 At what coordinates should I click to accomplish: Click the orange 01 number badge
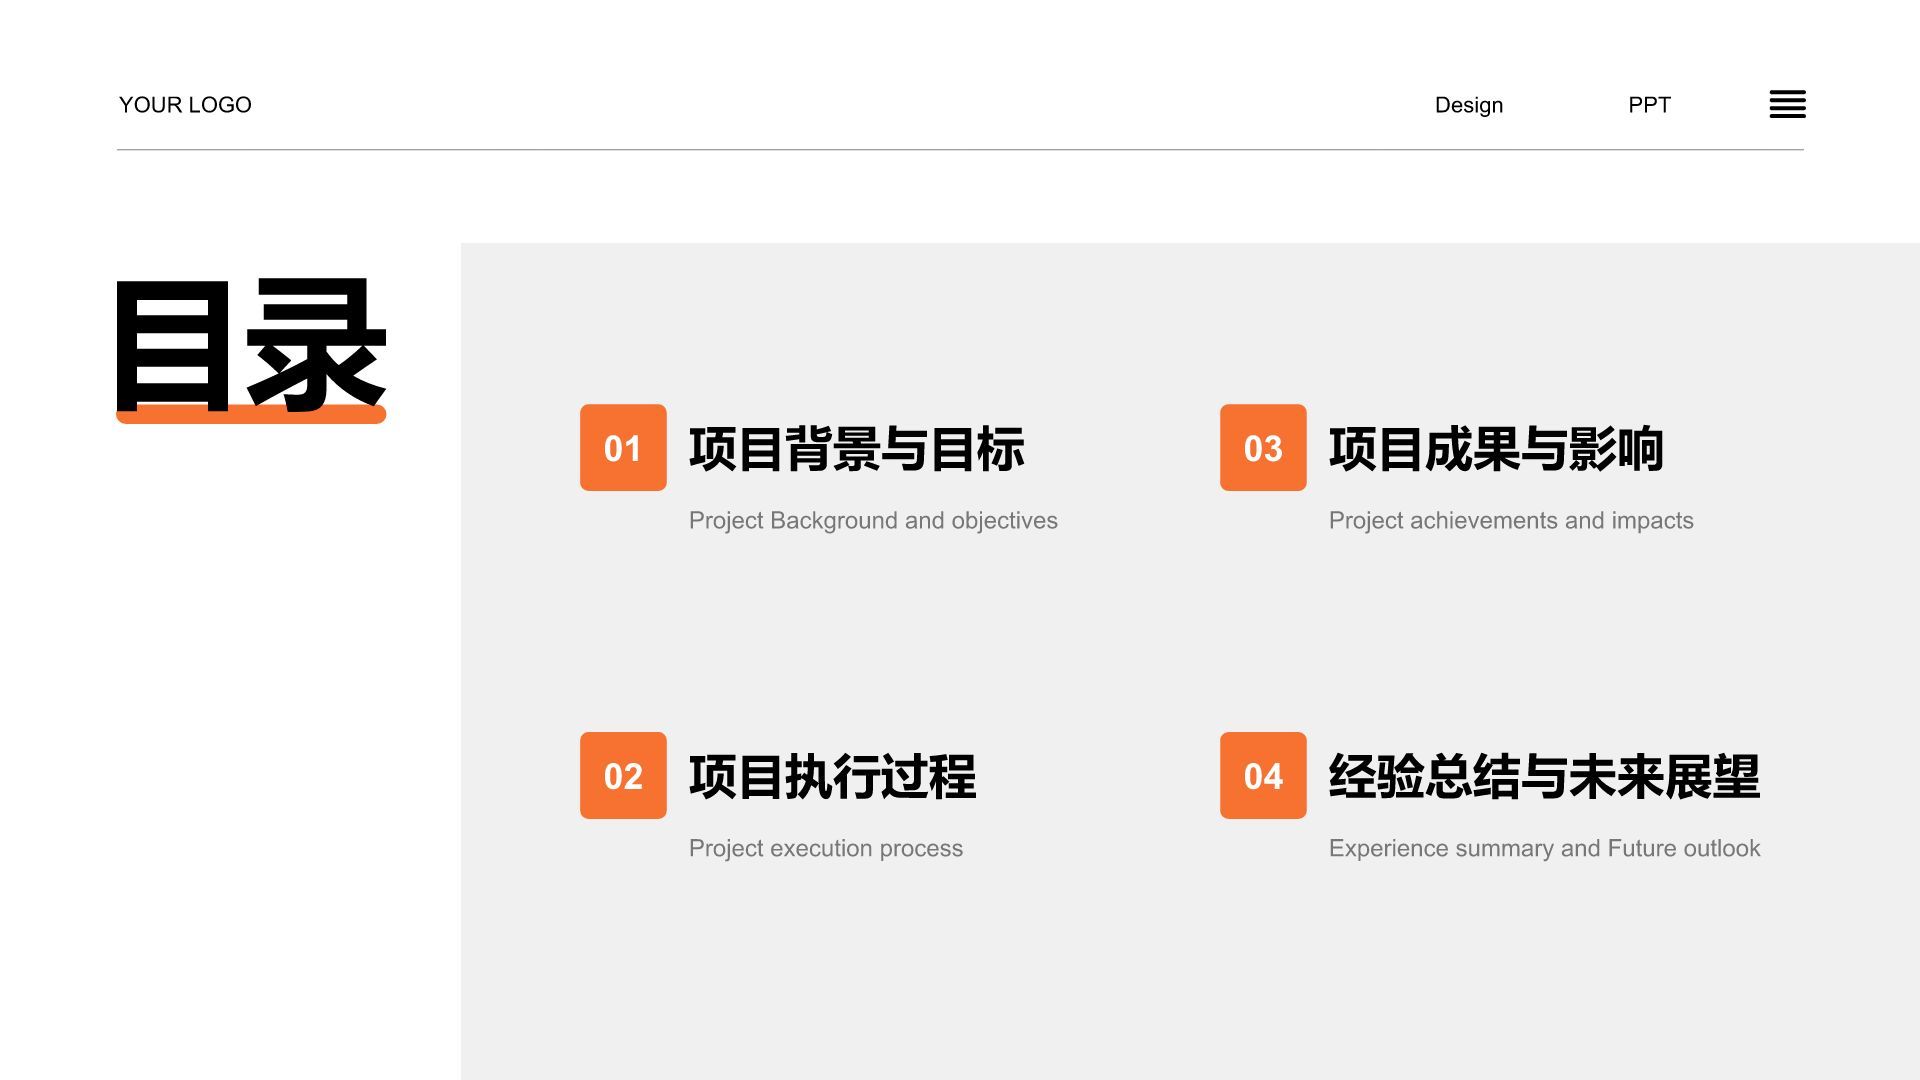(623, 448)
